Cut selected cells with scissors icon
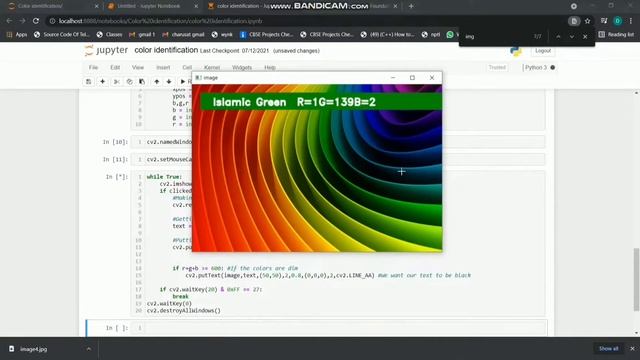640x360 pixels. [116, 82]
